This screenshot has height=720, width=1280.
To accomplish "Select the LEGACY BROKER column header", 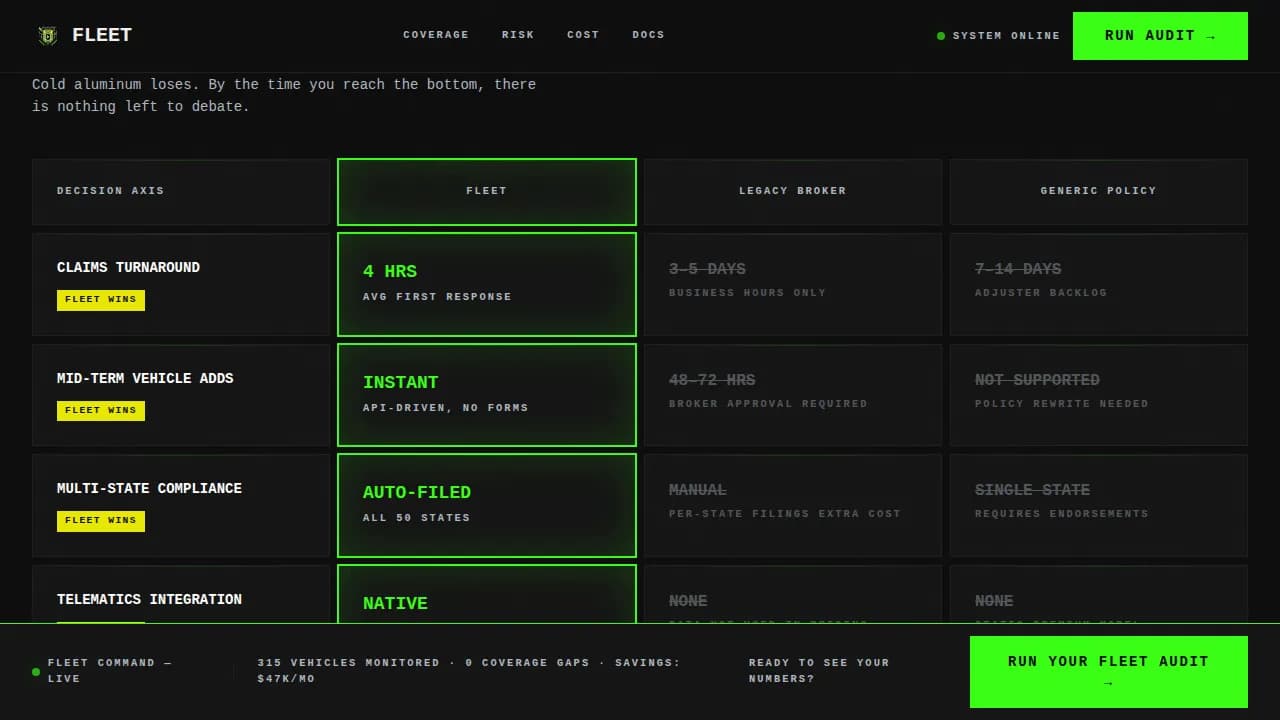I will pos(793,192).
